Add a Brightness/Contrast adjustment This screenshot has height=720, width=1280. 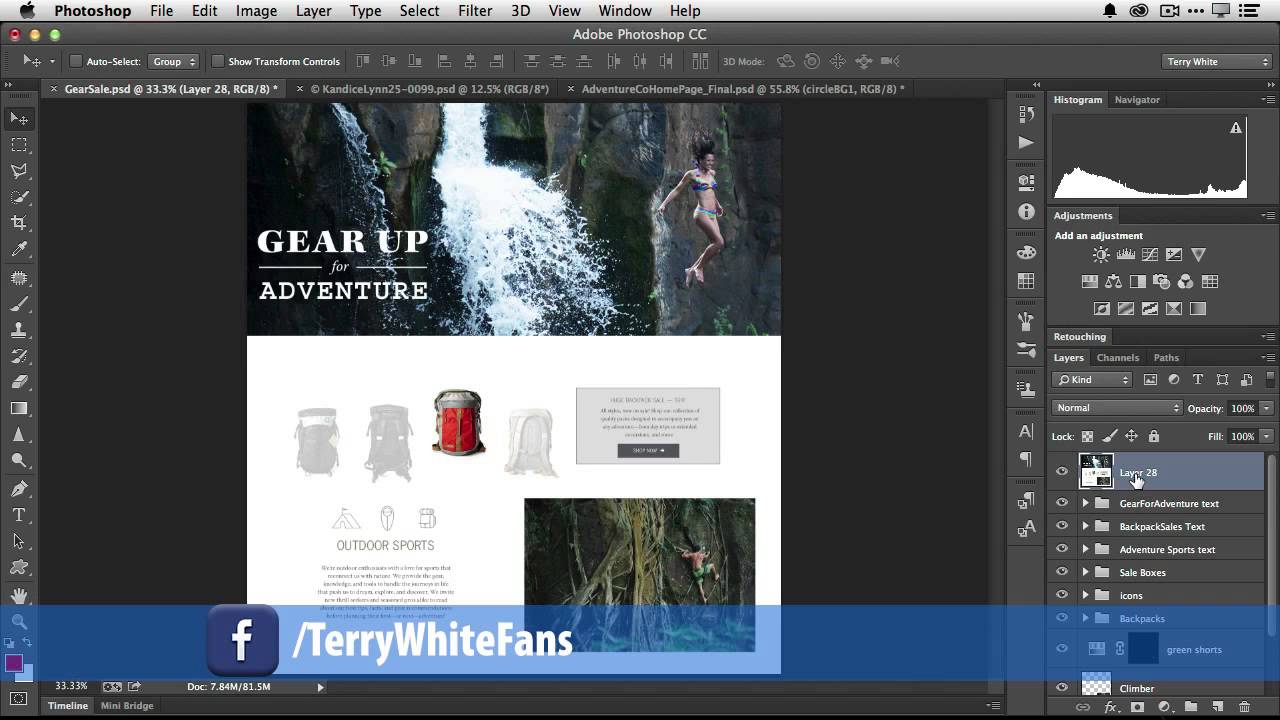point(1101,255)
